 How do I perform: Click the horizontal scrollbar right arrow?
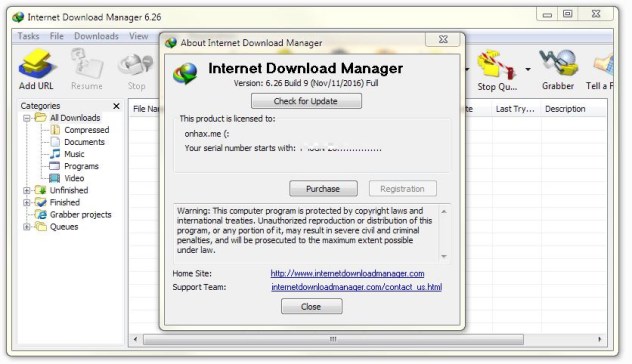point(599,339)
